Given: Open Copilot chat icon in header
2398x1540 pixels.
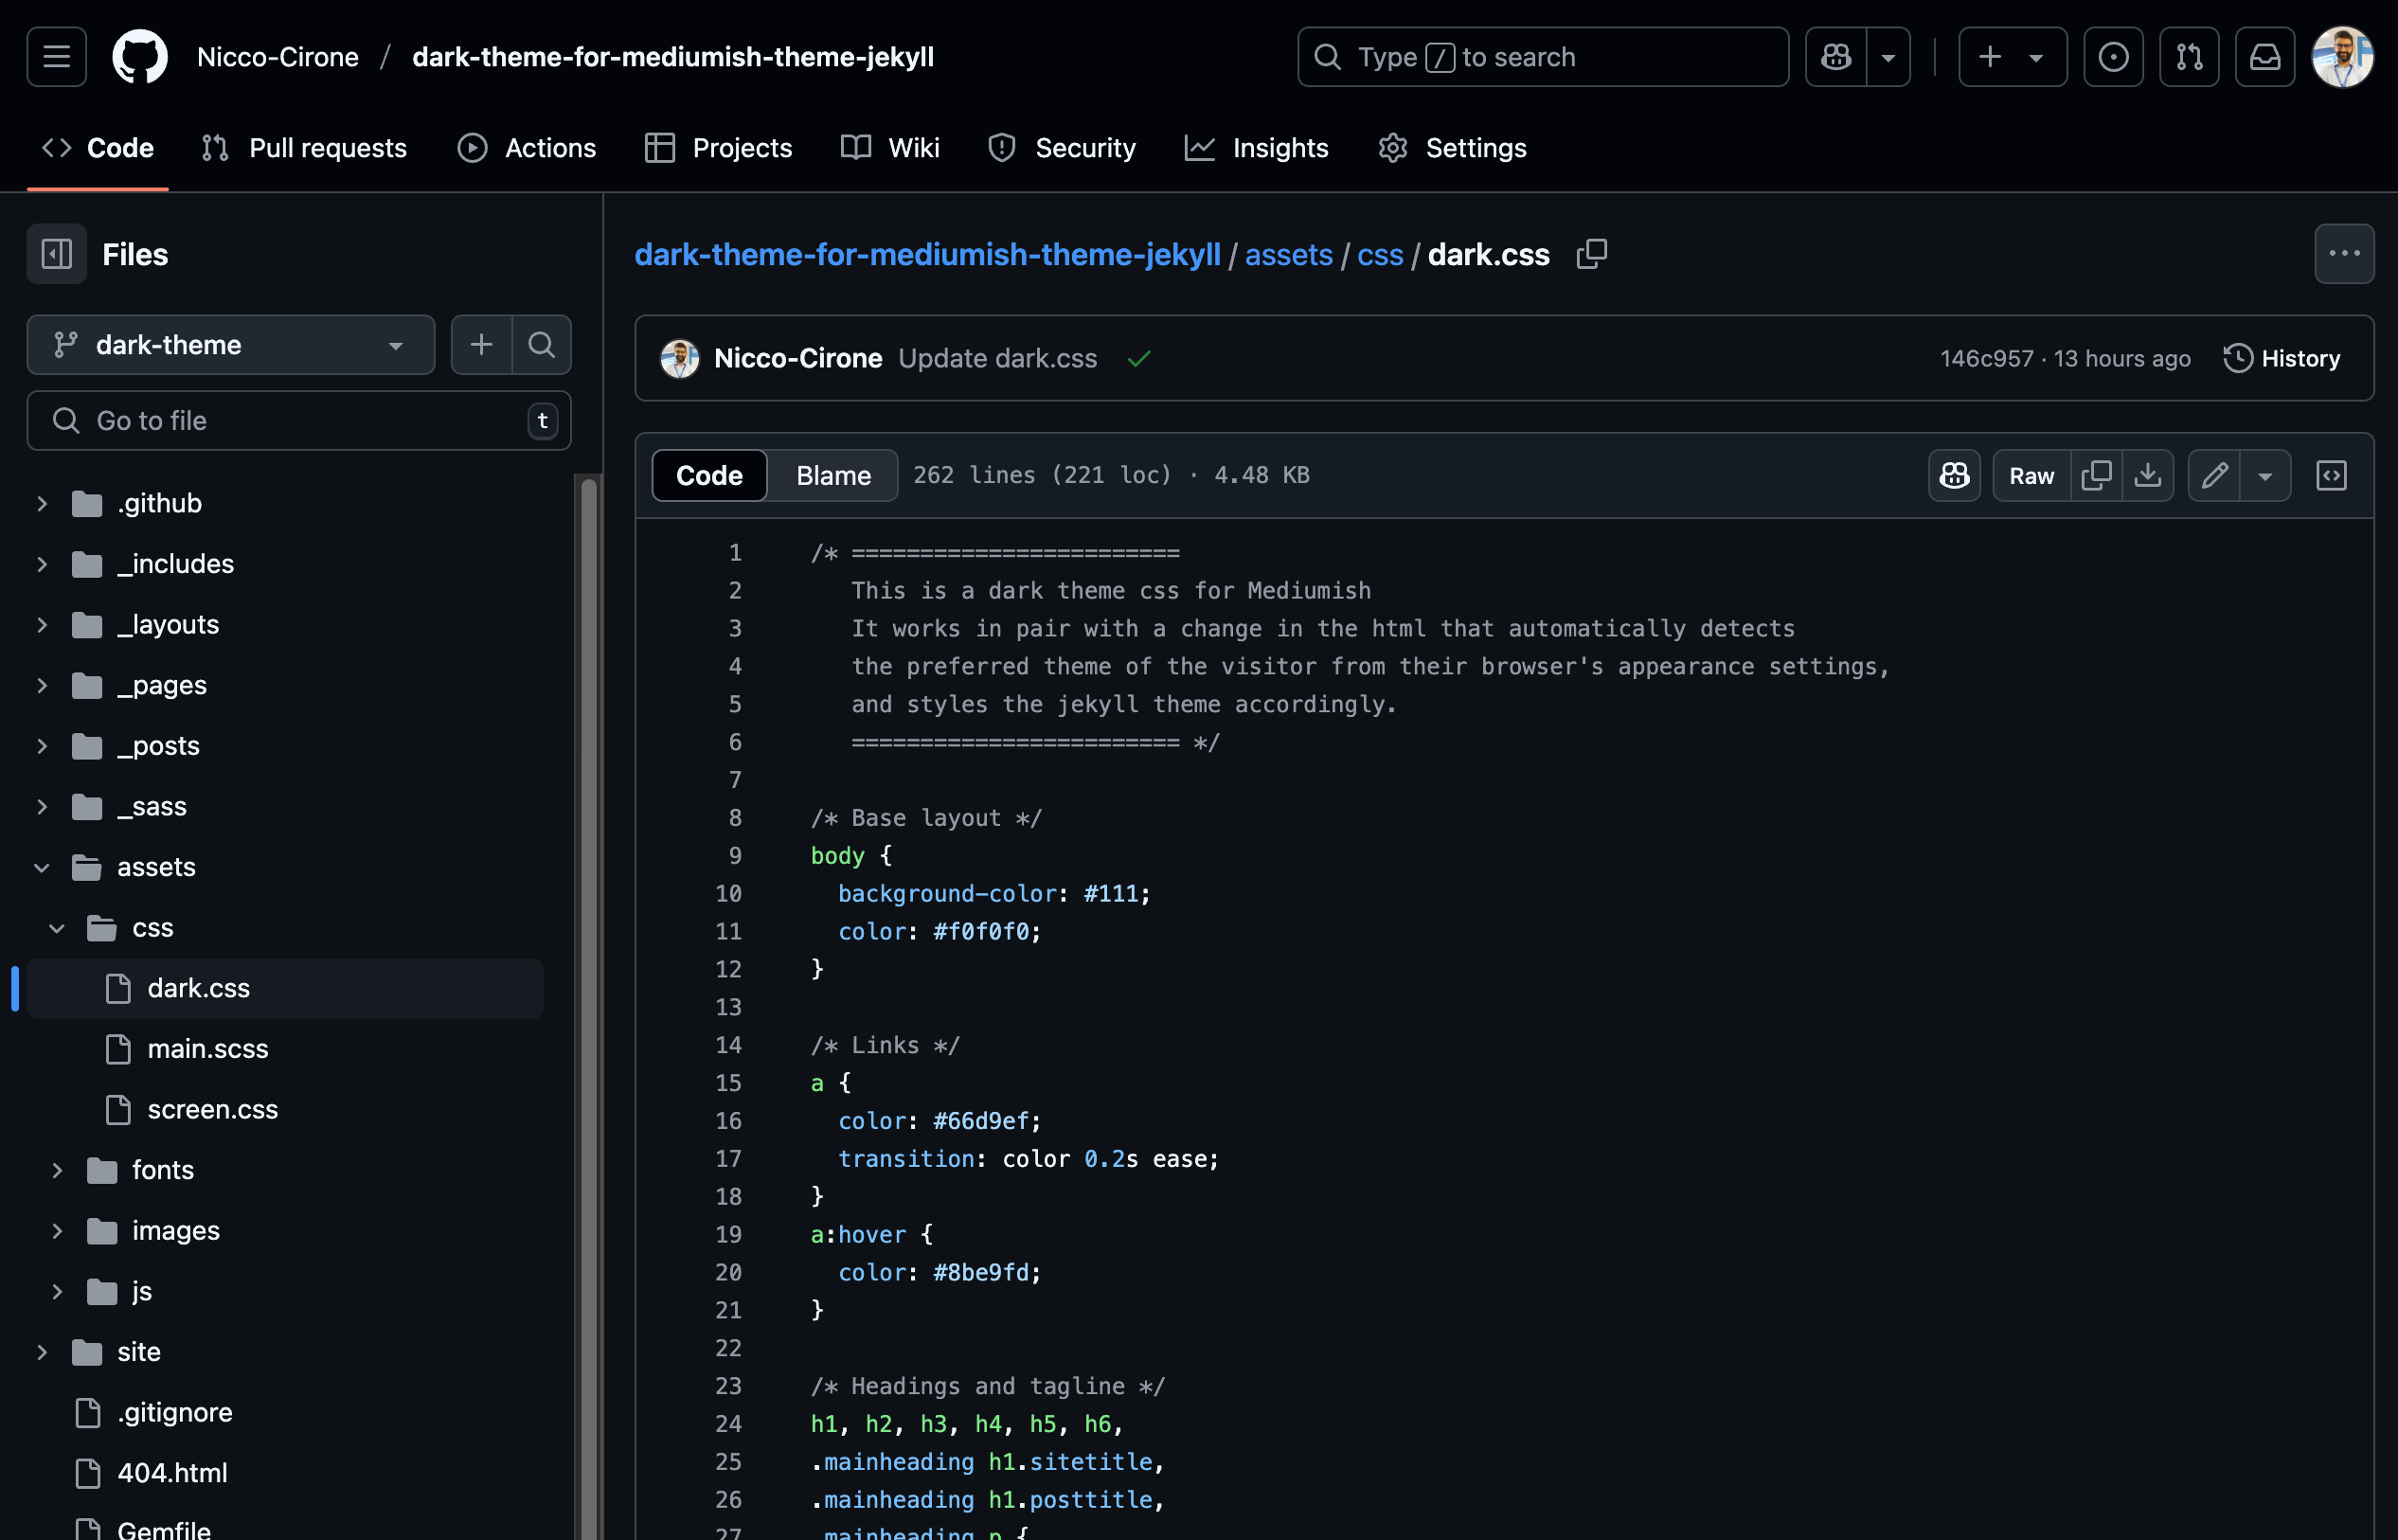Looking at the screenshot, I should [x=1836, y=57].
